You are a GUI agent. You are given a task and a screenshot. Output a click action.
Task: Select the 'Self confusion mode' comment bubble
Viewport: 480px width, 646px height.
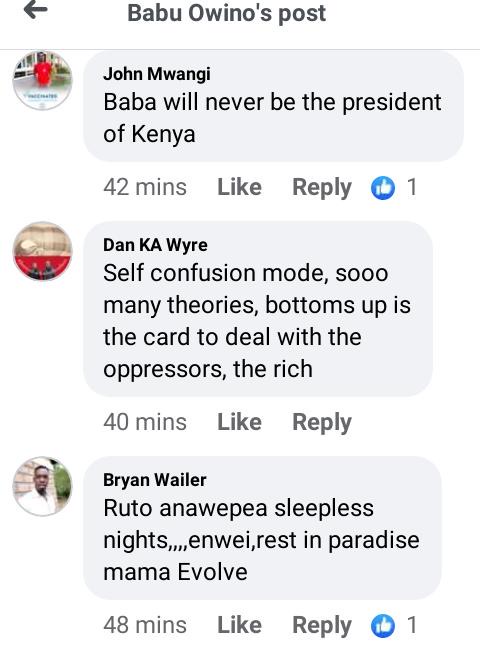click(x=258, y=309)
